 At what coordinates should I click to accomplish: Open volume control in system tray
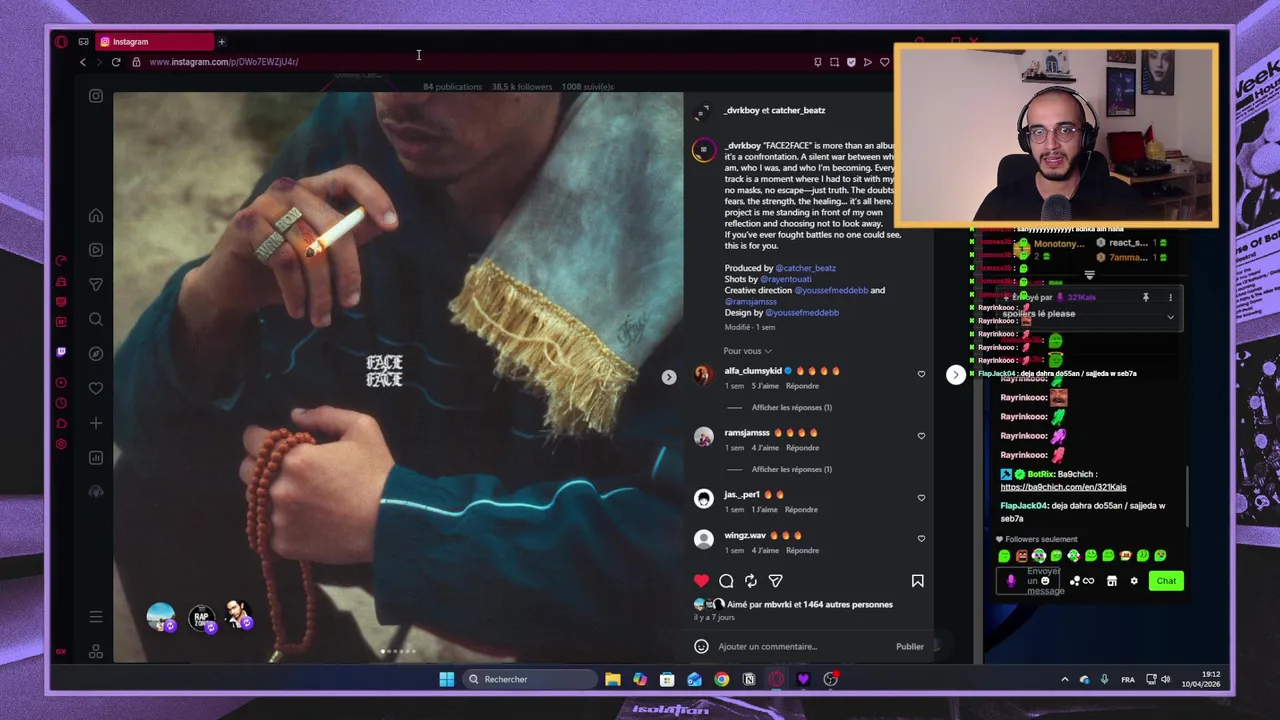pos(1165,680)
